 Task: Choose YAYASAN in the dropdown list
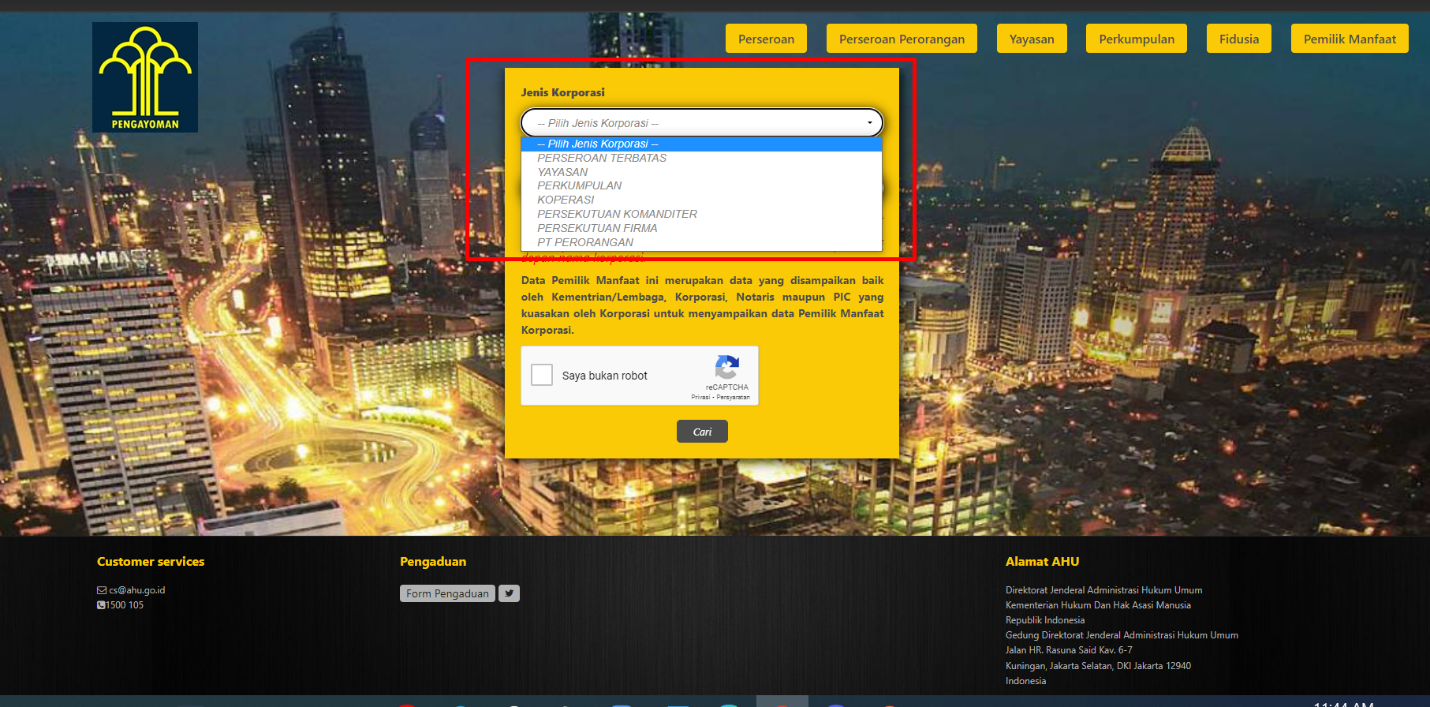pyautogui.click(x=563, y=172)
